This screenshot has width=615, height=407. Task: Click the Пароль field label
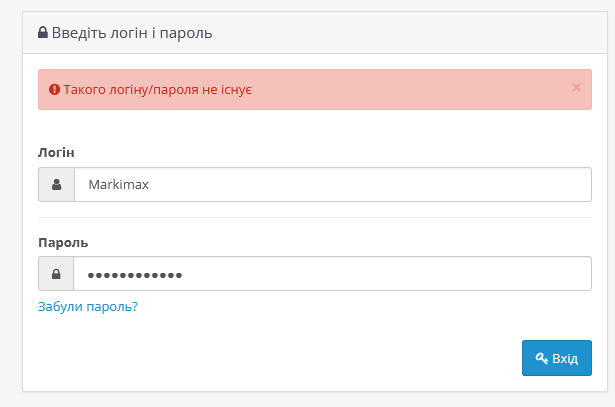pyautogui.click(x=62, y=242)
